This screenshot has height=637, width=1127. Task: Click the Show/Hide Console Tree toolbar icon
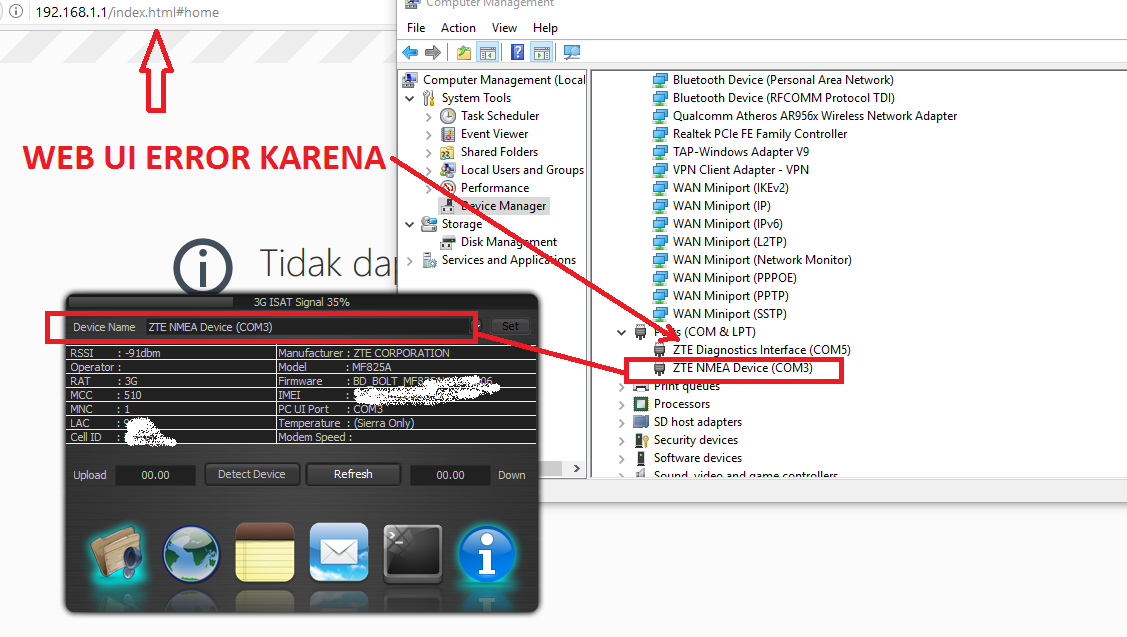click(x=487, y=52)
